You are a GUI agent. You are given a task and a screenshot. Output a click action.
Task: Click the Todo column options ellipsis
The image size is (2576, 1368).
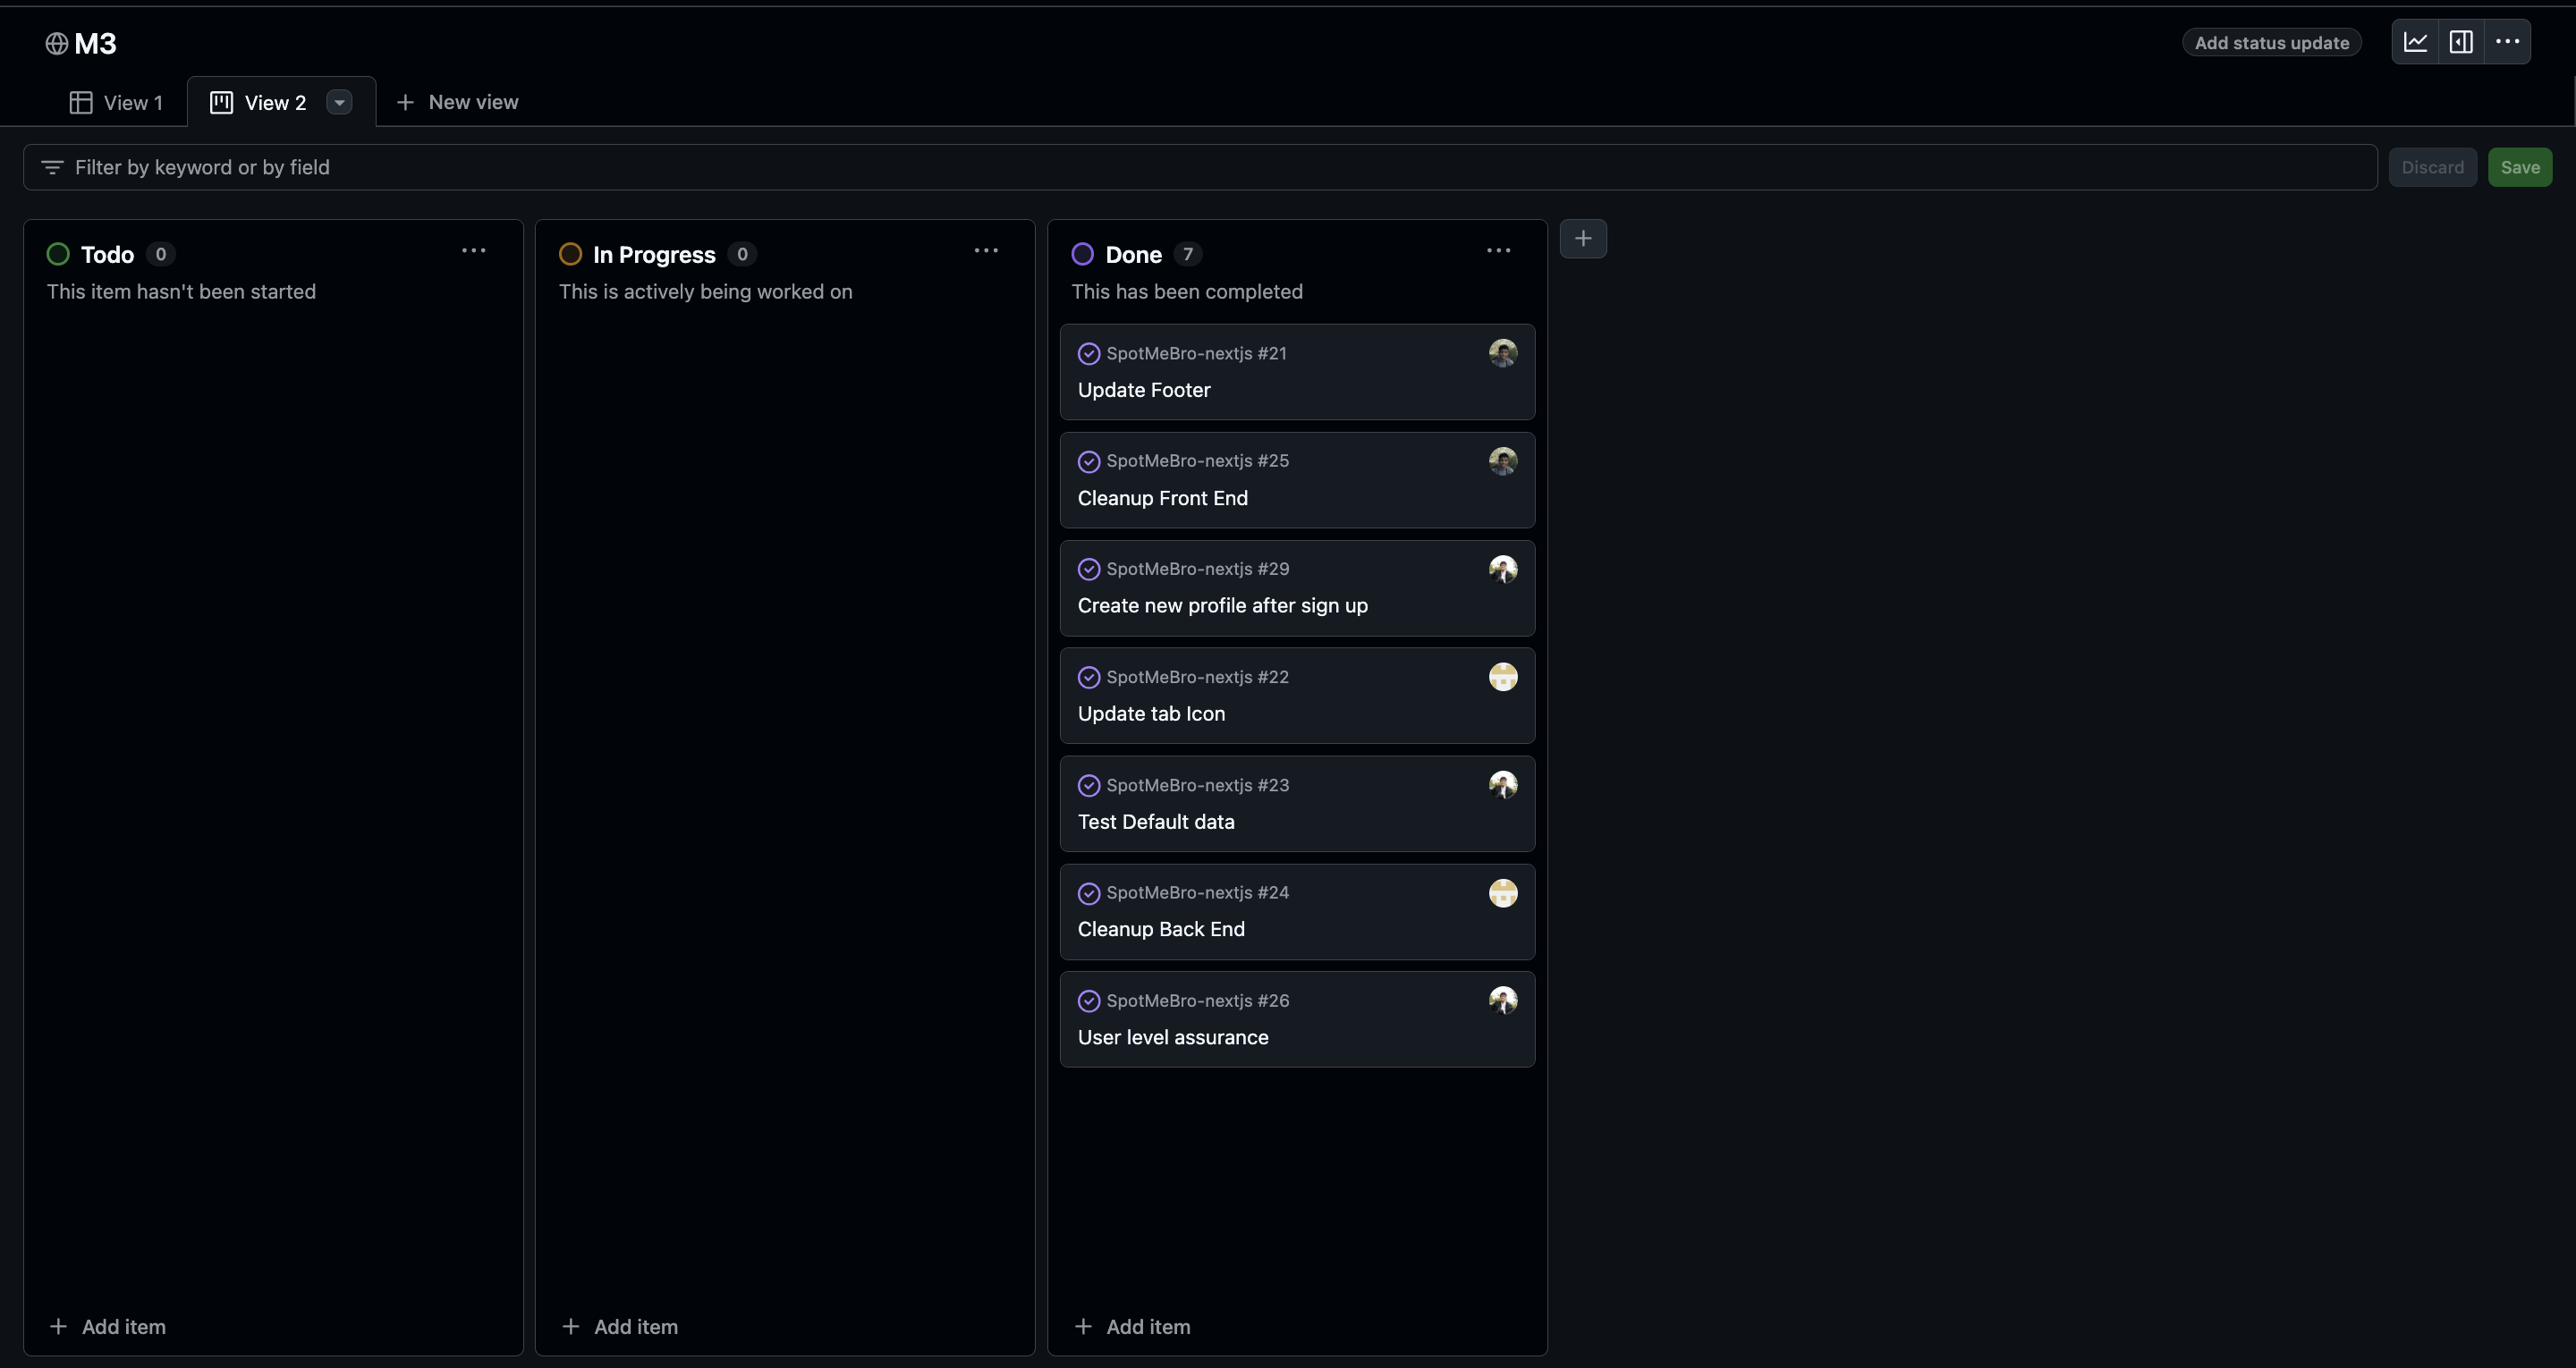click(x=474, y=251)
